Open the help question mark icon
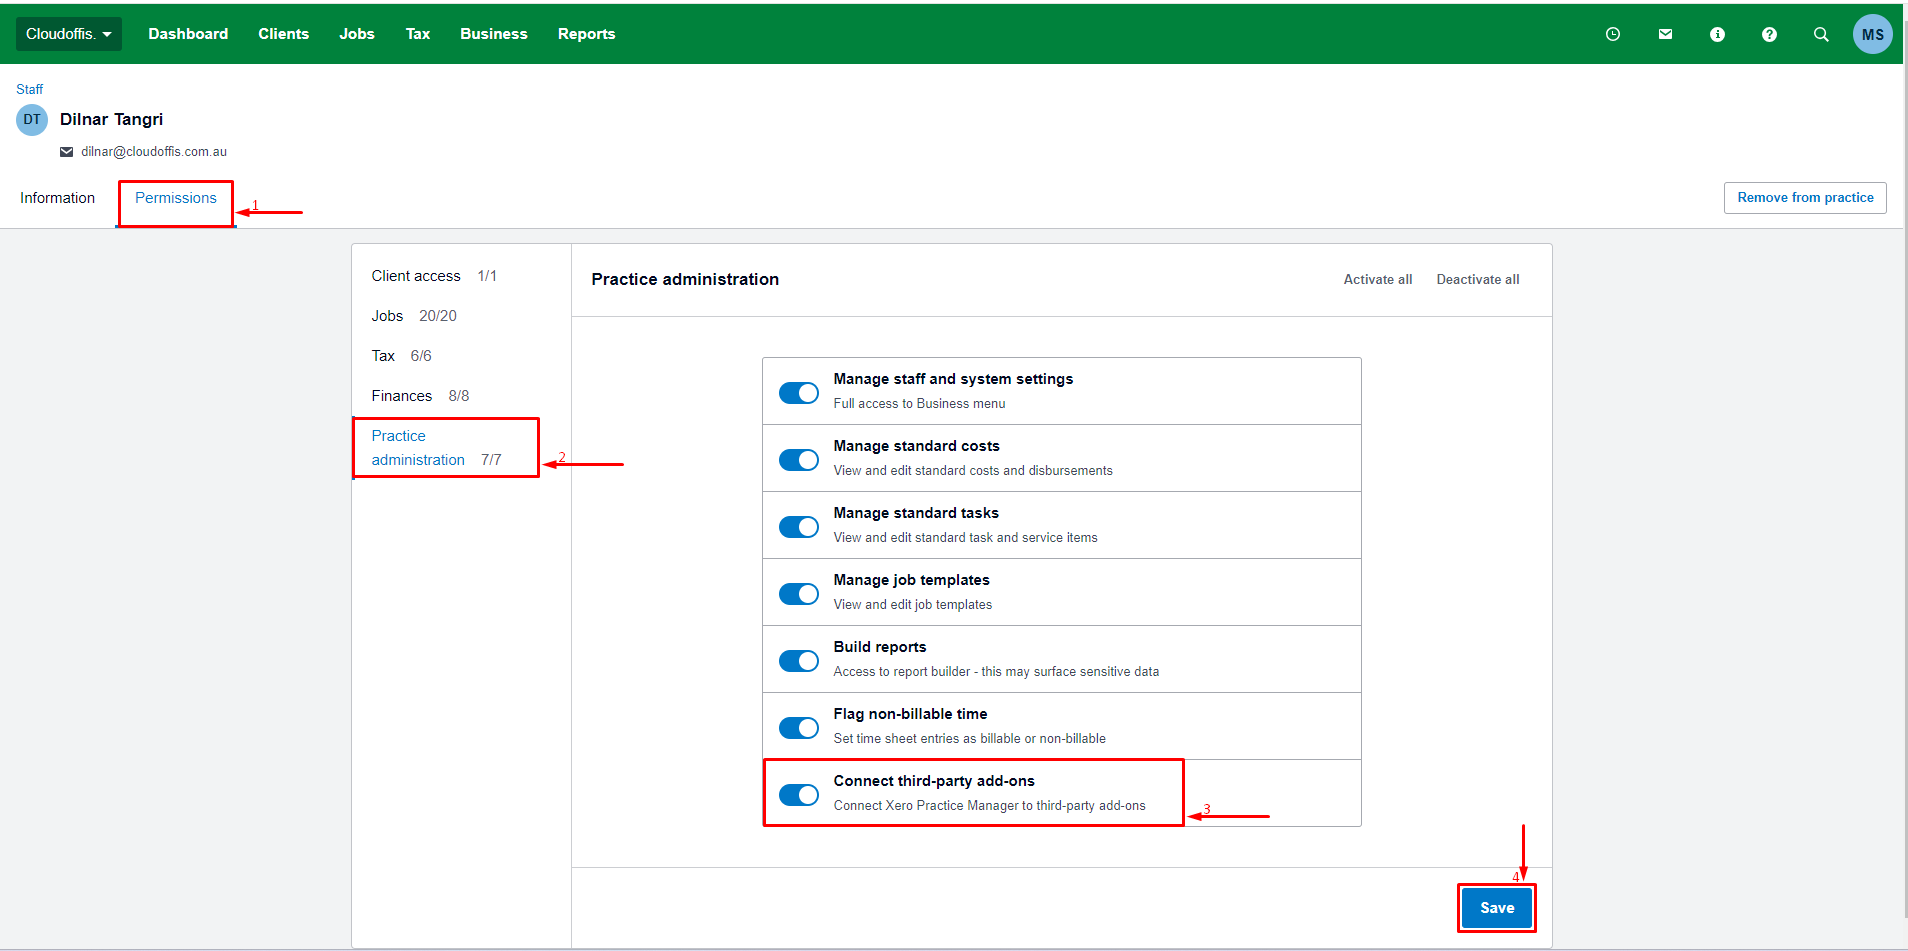This screenshot has height=951, width=1908. [x=1769, y=34]
